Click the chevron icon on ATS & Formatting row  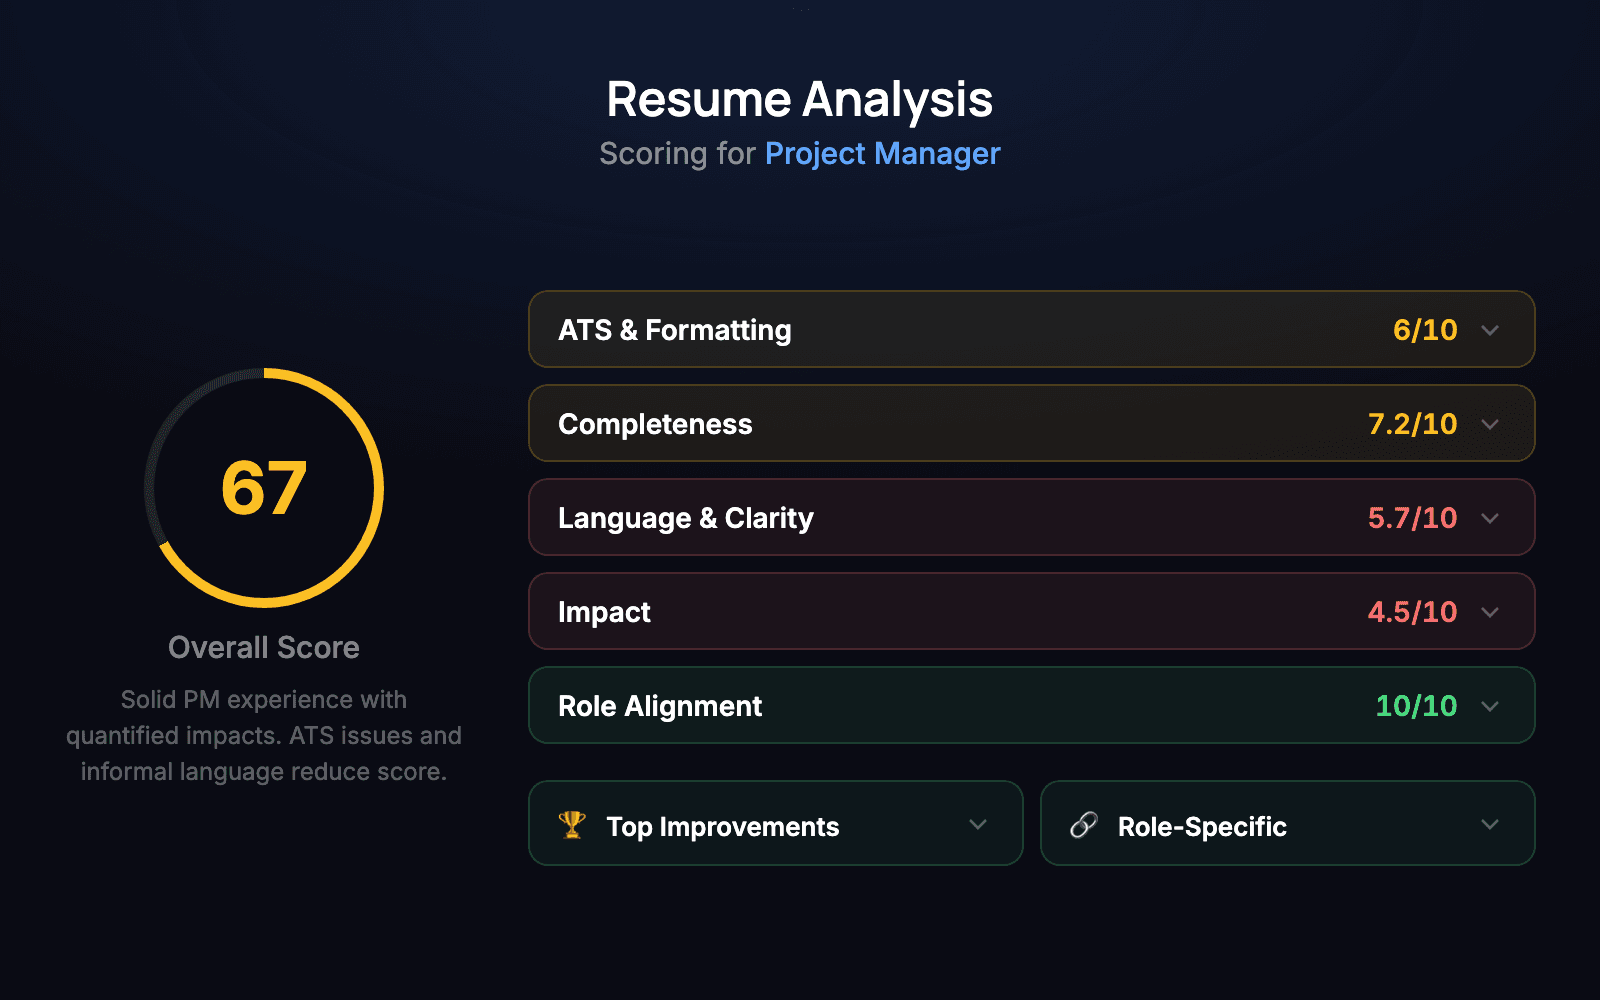coord(1490,329)
